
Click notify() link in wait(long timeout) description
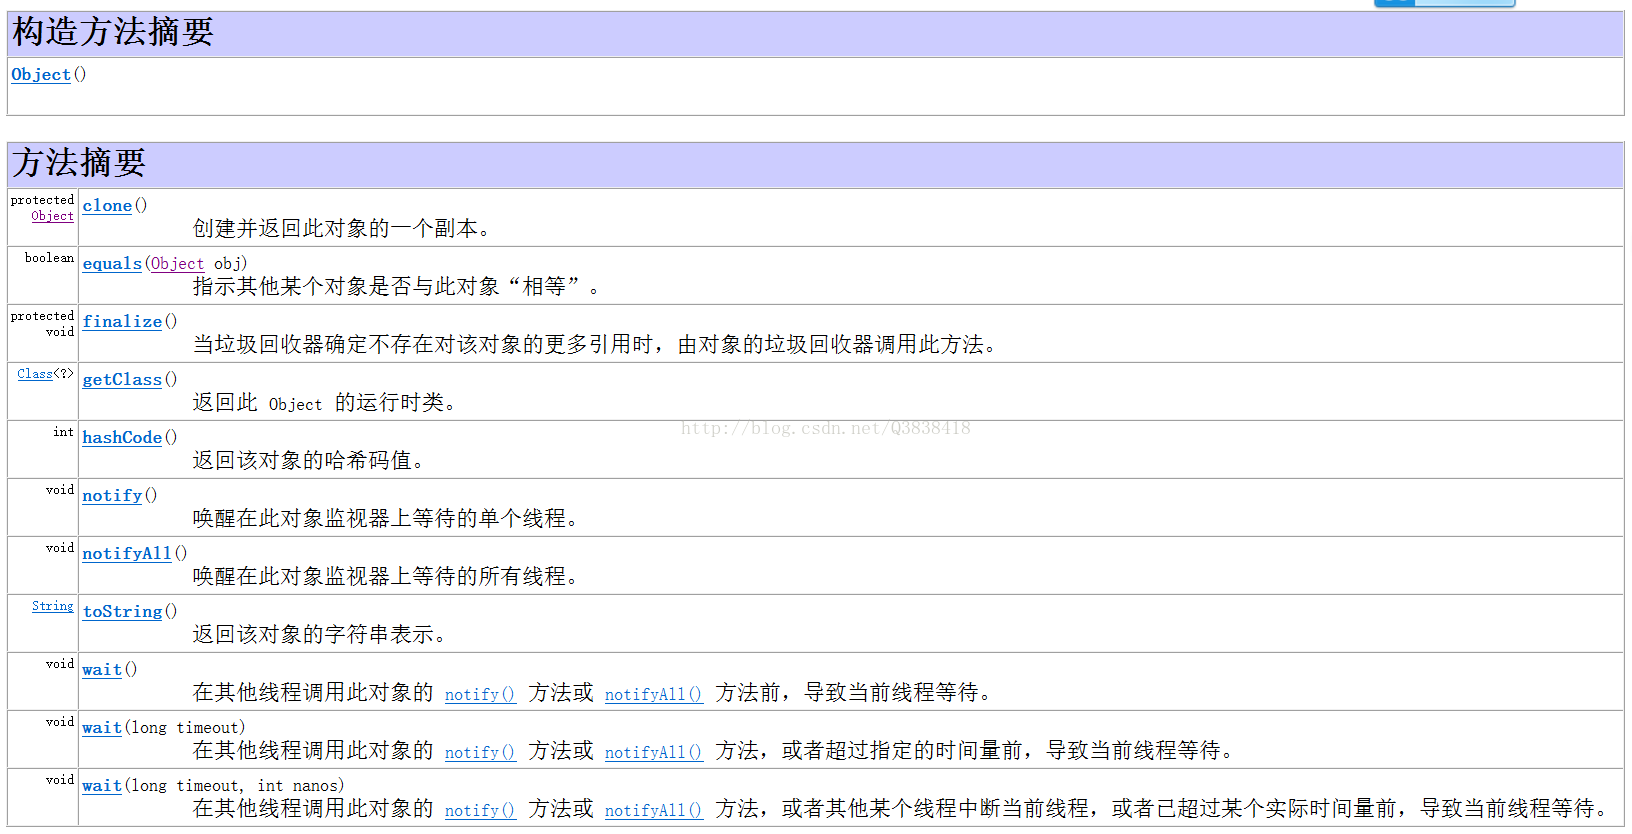tap(480, 752)
